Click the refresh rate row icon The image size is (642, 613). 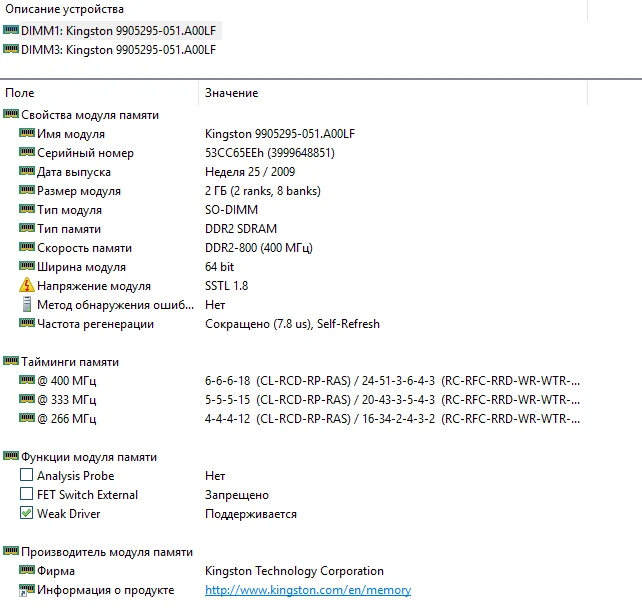pos(27,323)
